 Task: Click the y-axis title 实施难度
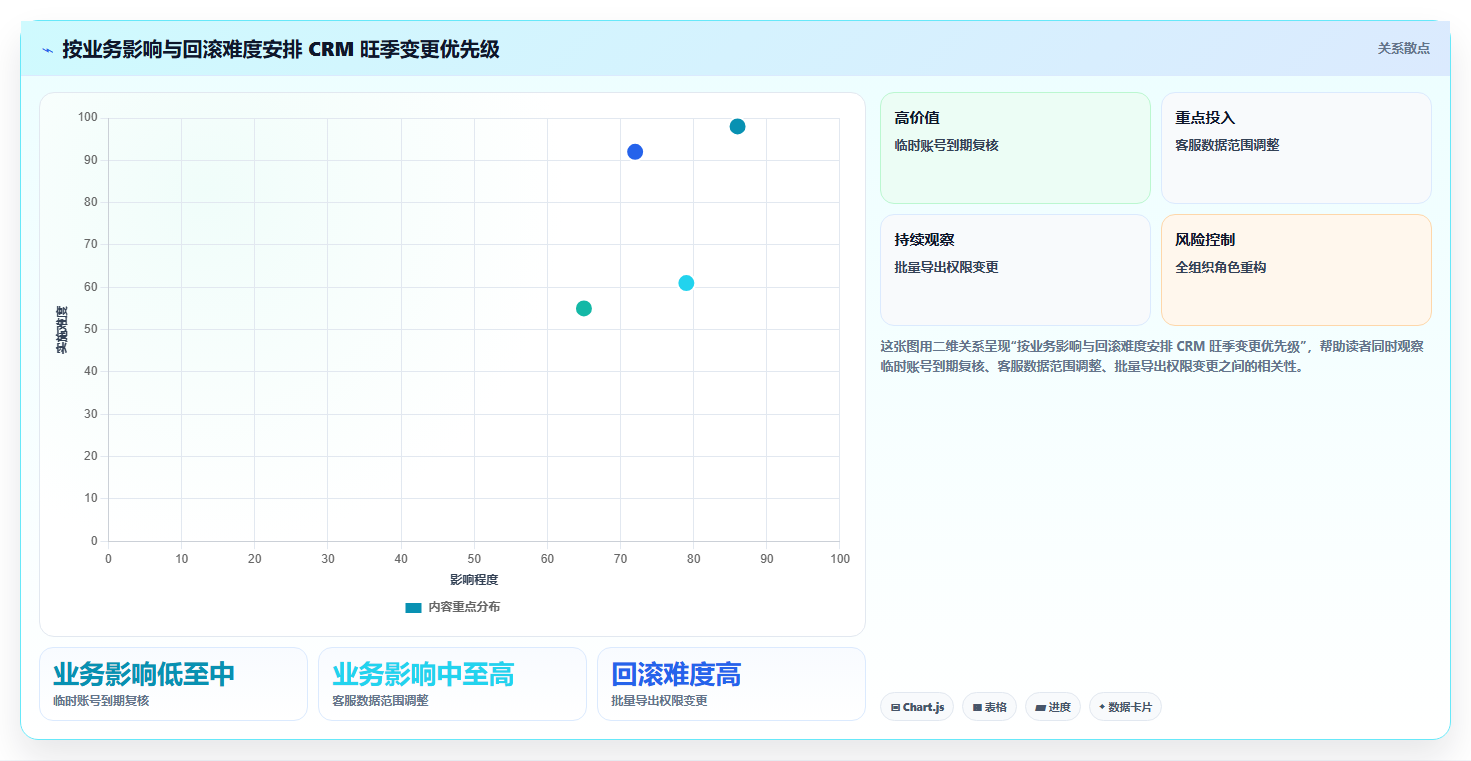pos(61,330)
